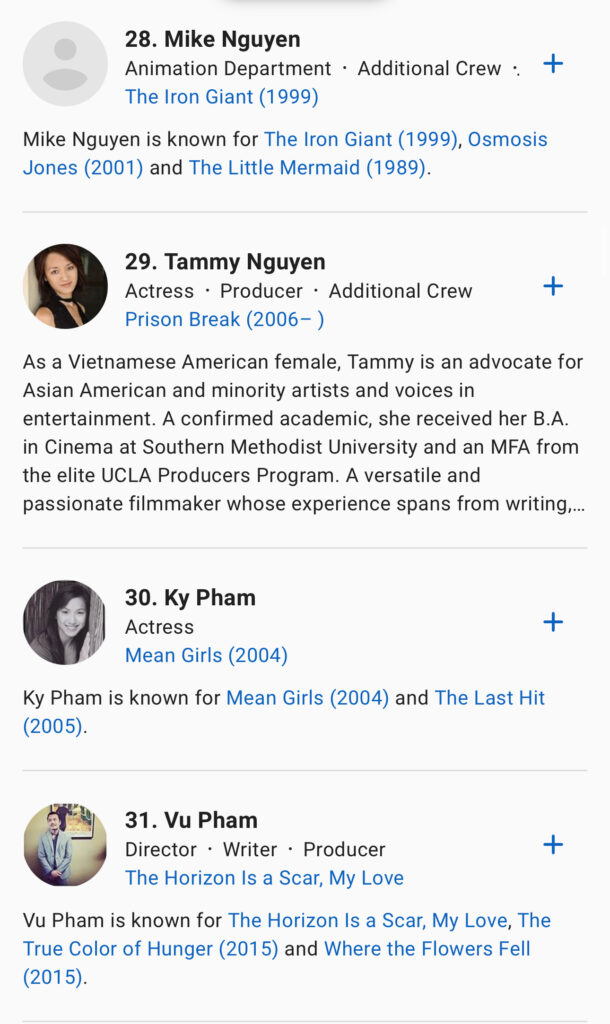This screenshot has height=1024, width=610.
Task: Open the 29. Tammy Nguyen name heading
Action: tap(225, 262)
